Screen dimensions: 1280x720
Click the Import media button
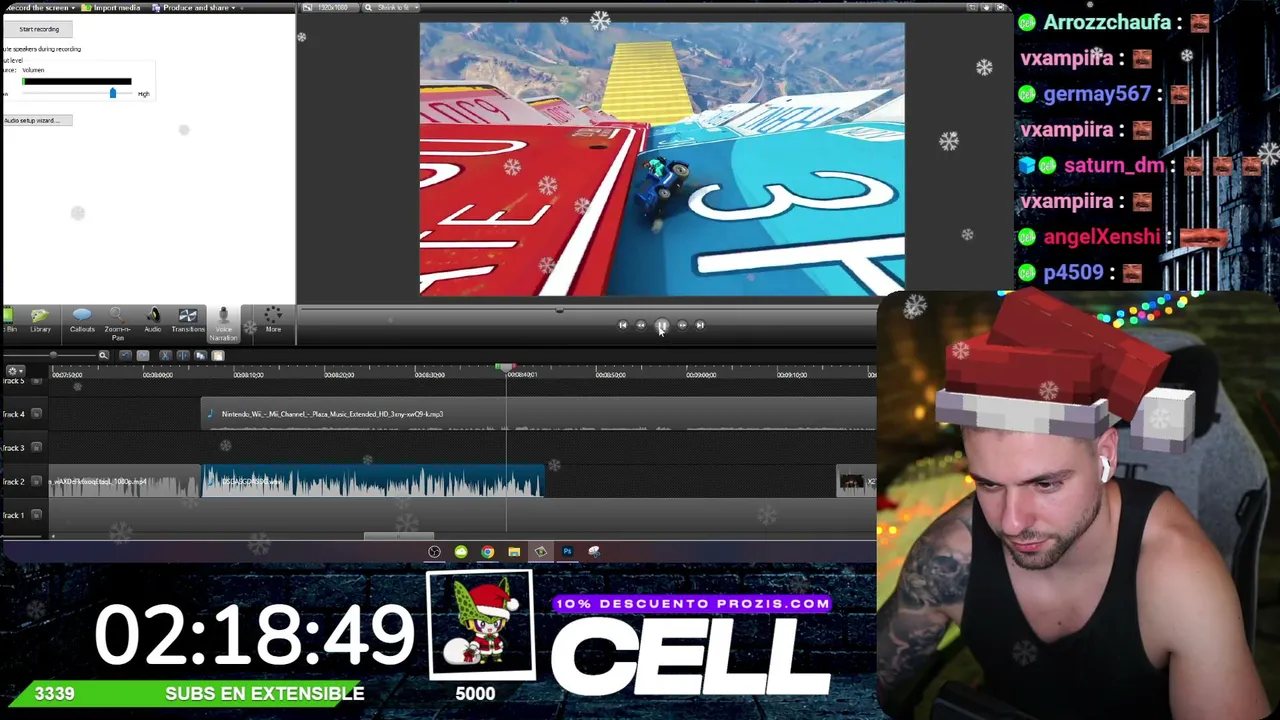112,8
